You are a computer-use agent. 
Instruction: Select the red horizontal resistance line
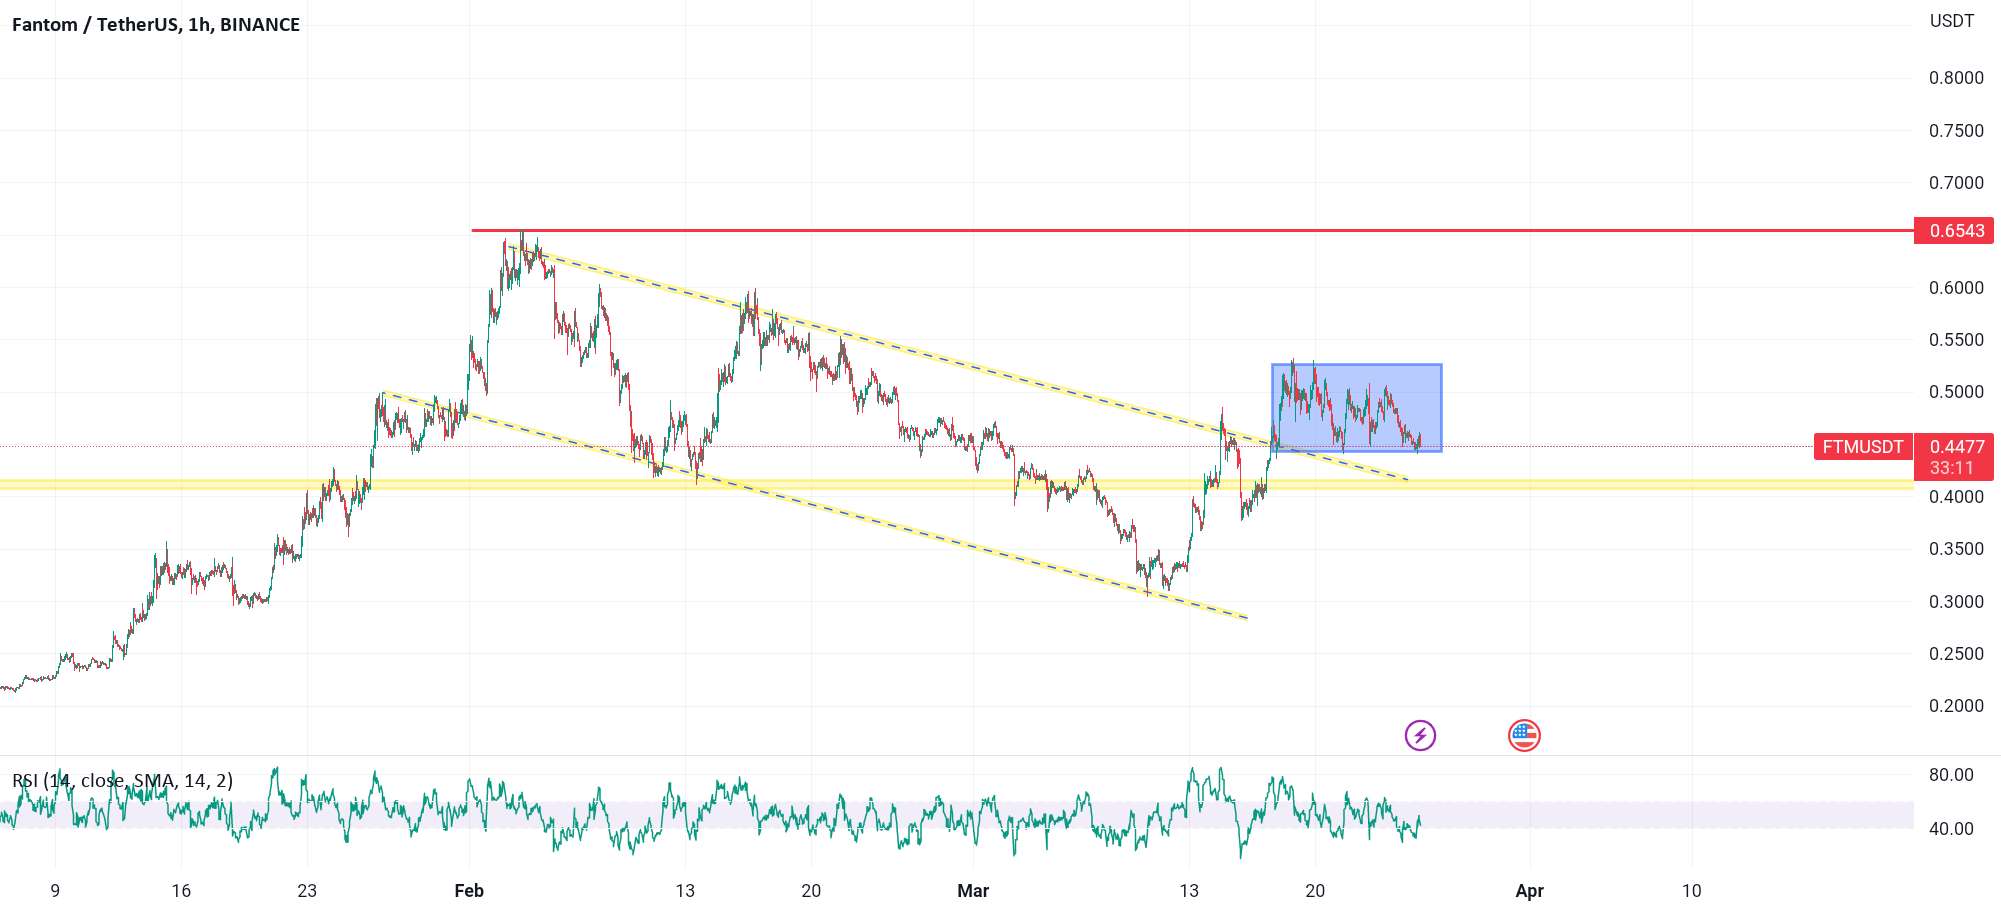tap(1192, 231)
